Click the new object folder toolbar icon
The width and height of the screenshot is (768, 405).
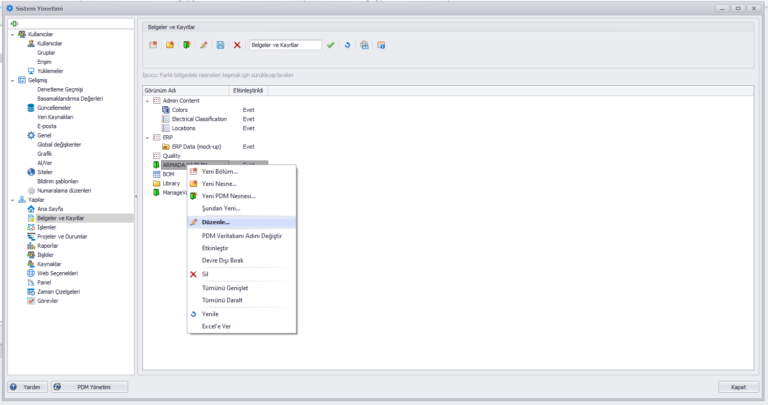point(170,45)
